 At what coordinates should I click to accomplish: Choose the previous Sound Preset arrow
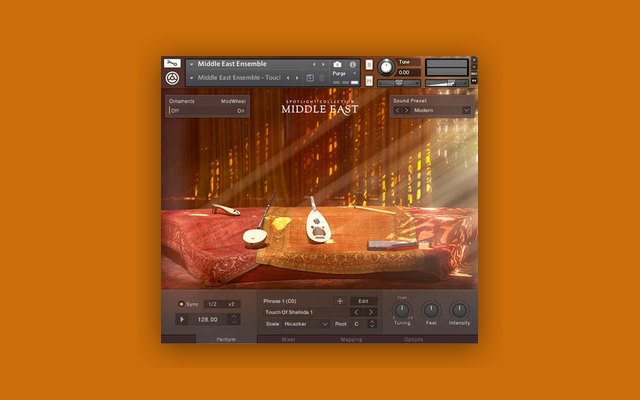[398, 110]
